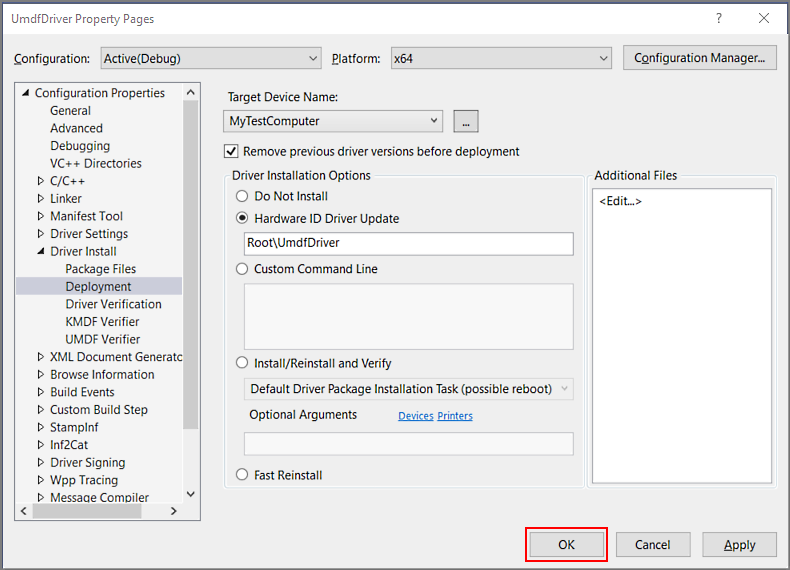Click the tree vertical scrollbar thumb
The height and width of the screenshot is (570, 790).
coord(190,265)
